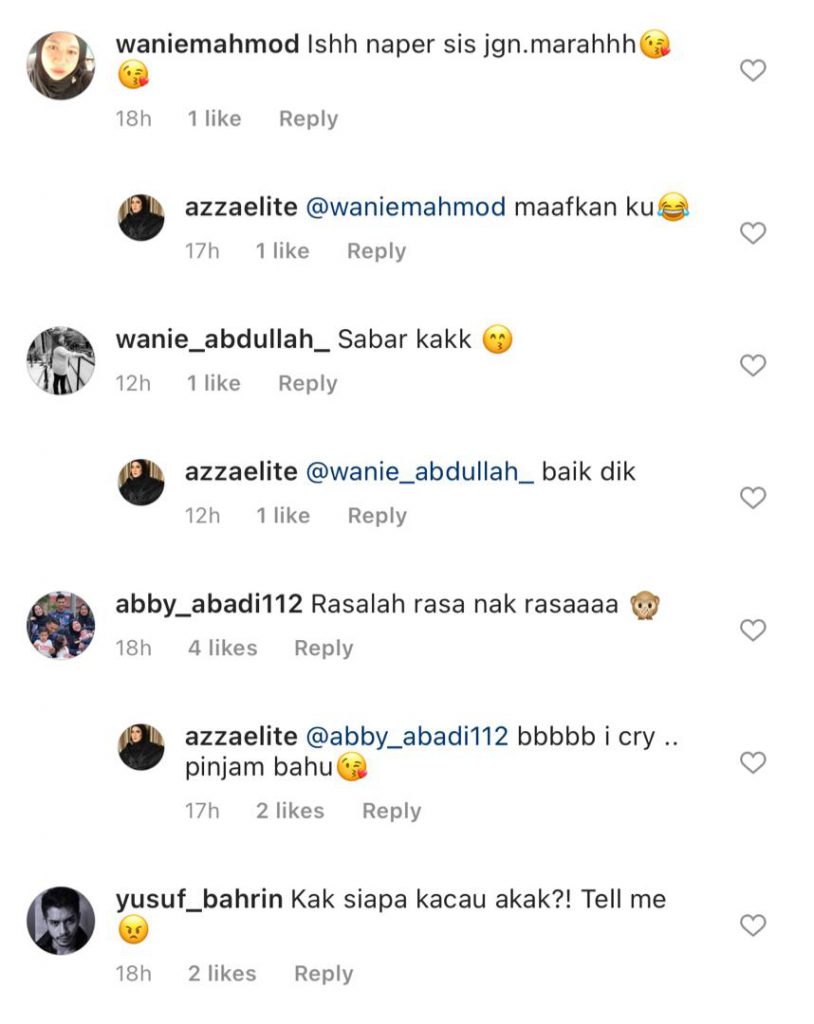Screen dimensions: 814x1024
Task: Like wanie_abdullah_'s Sabar kakk comment
Action: pyautogui.click(x=753, y=365)
